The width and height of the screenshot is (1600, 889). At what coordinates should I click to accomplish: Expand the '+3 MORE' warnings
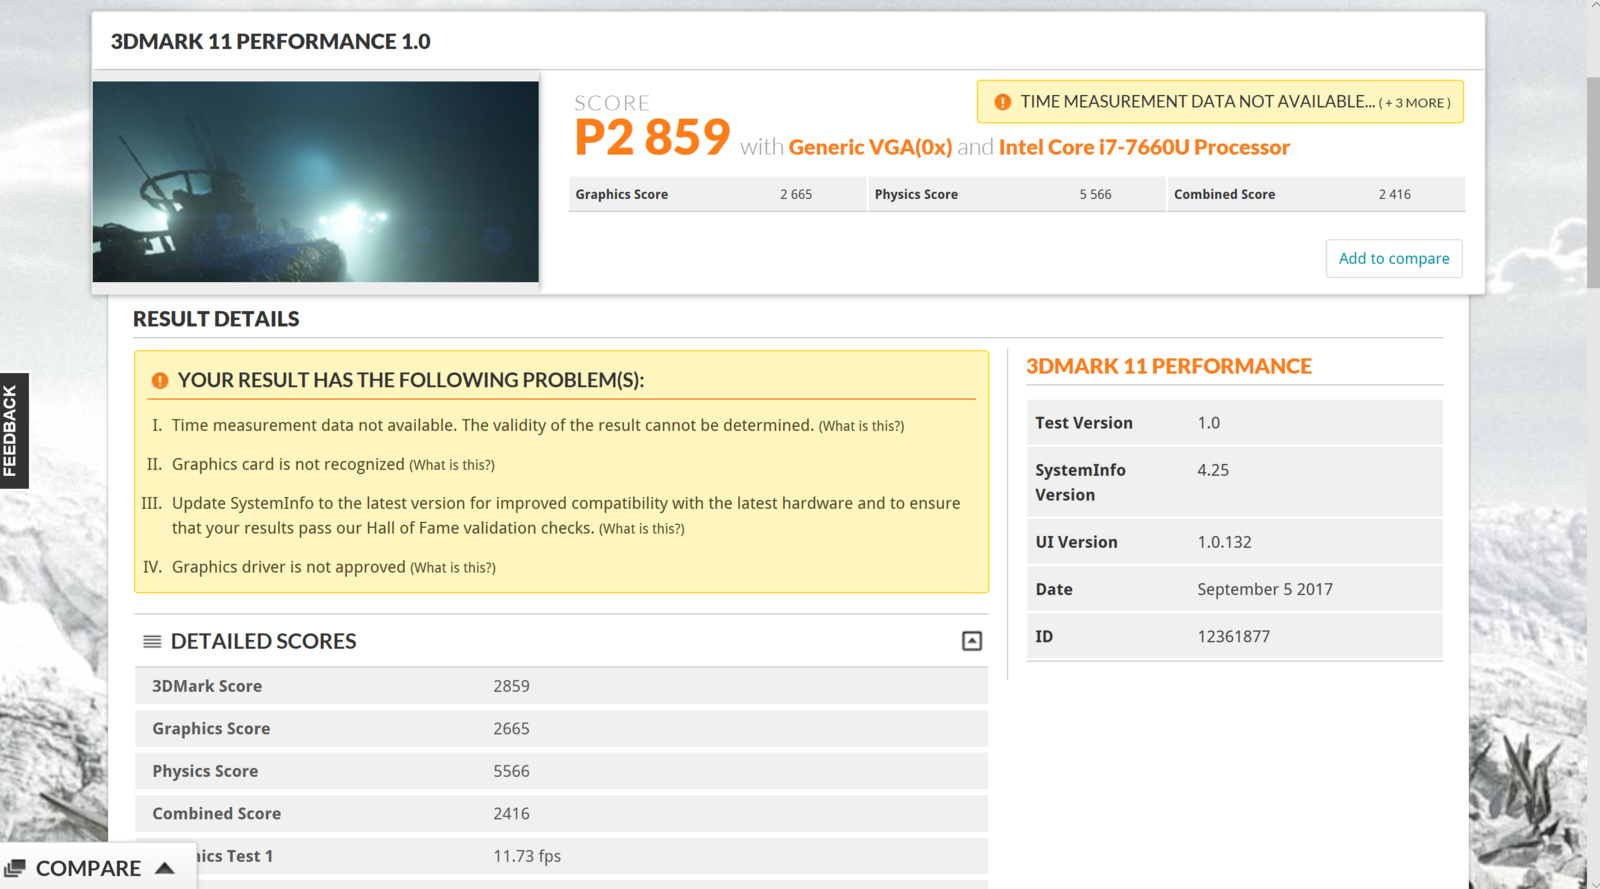pos(1414,103)
